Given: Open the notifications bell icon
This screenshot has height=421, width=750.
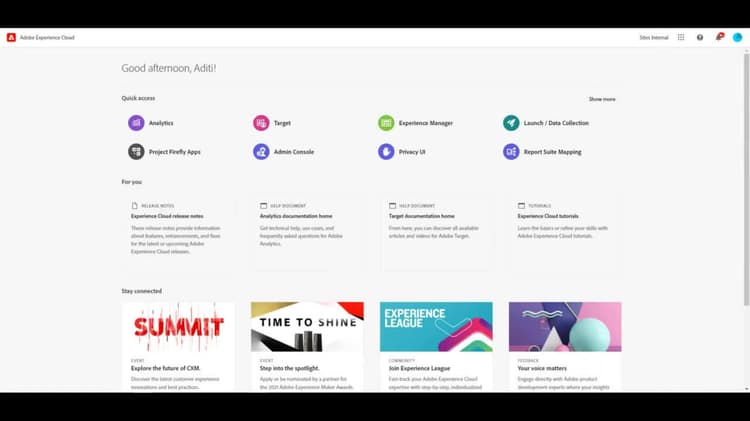Looking at the screenshot, I should click(719, 37).
